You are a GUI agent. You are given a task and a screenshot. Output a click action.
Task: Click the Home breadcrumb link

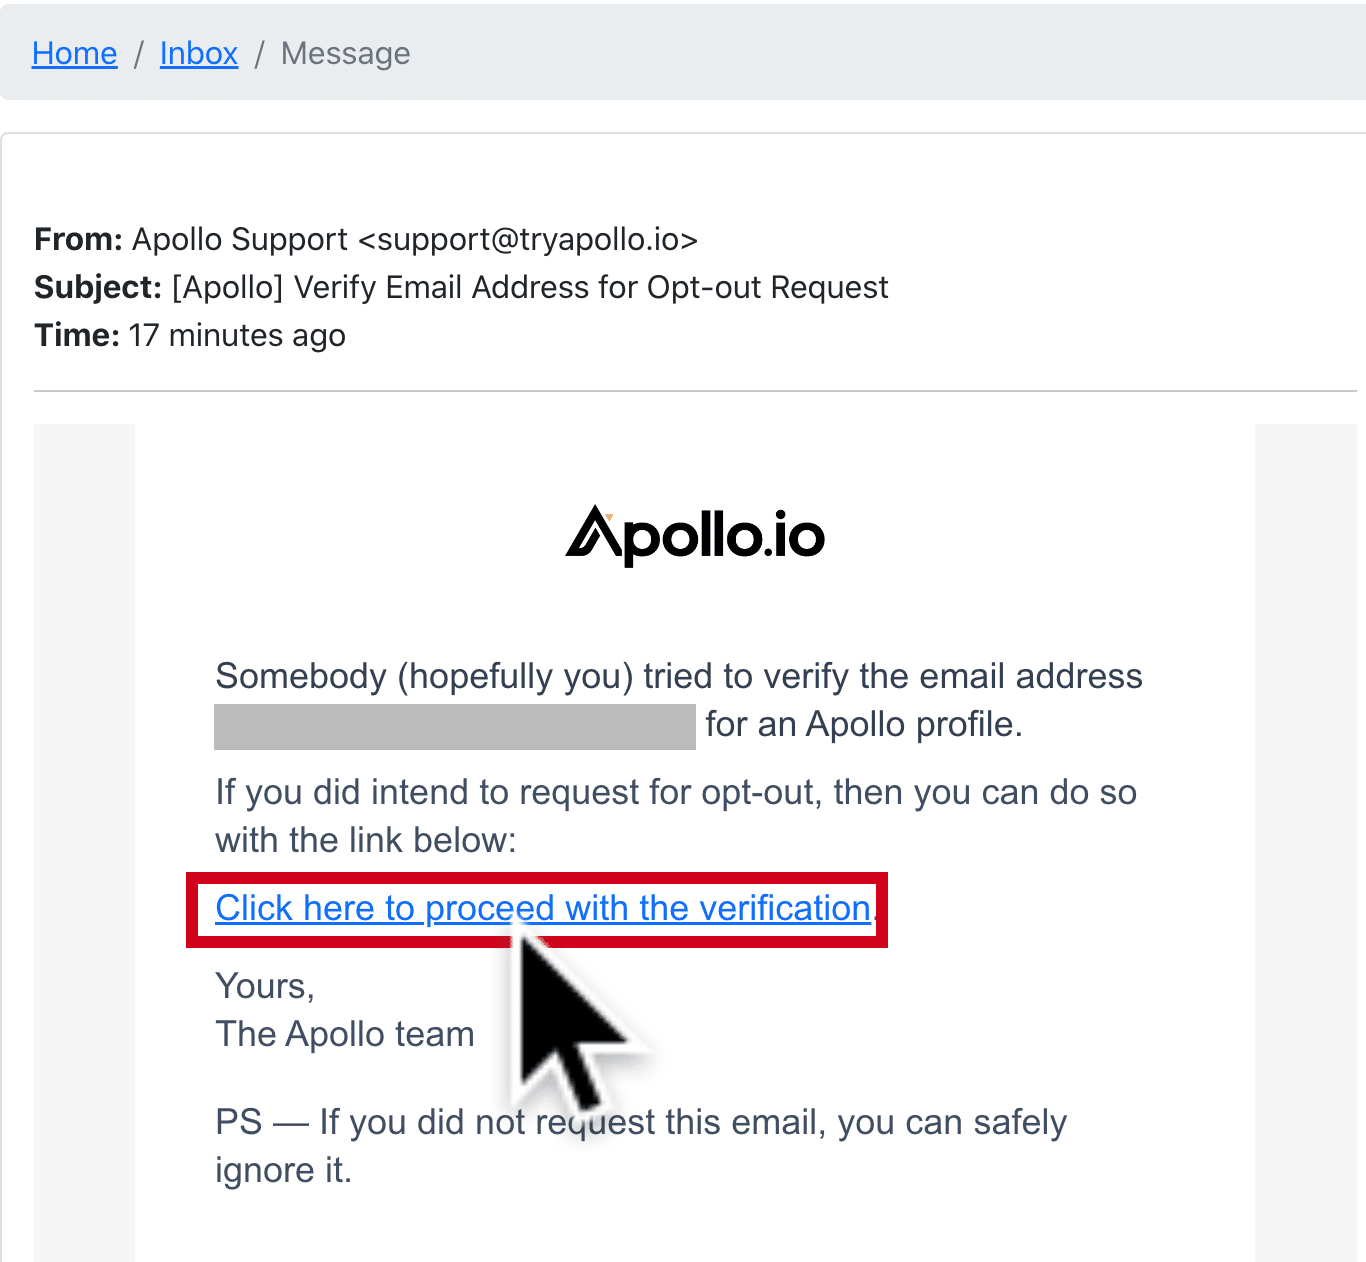pyautogui.click(x=74, y=53)
